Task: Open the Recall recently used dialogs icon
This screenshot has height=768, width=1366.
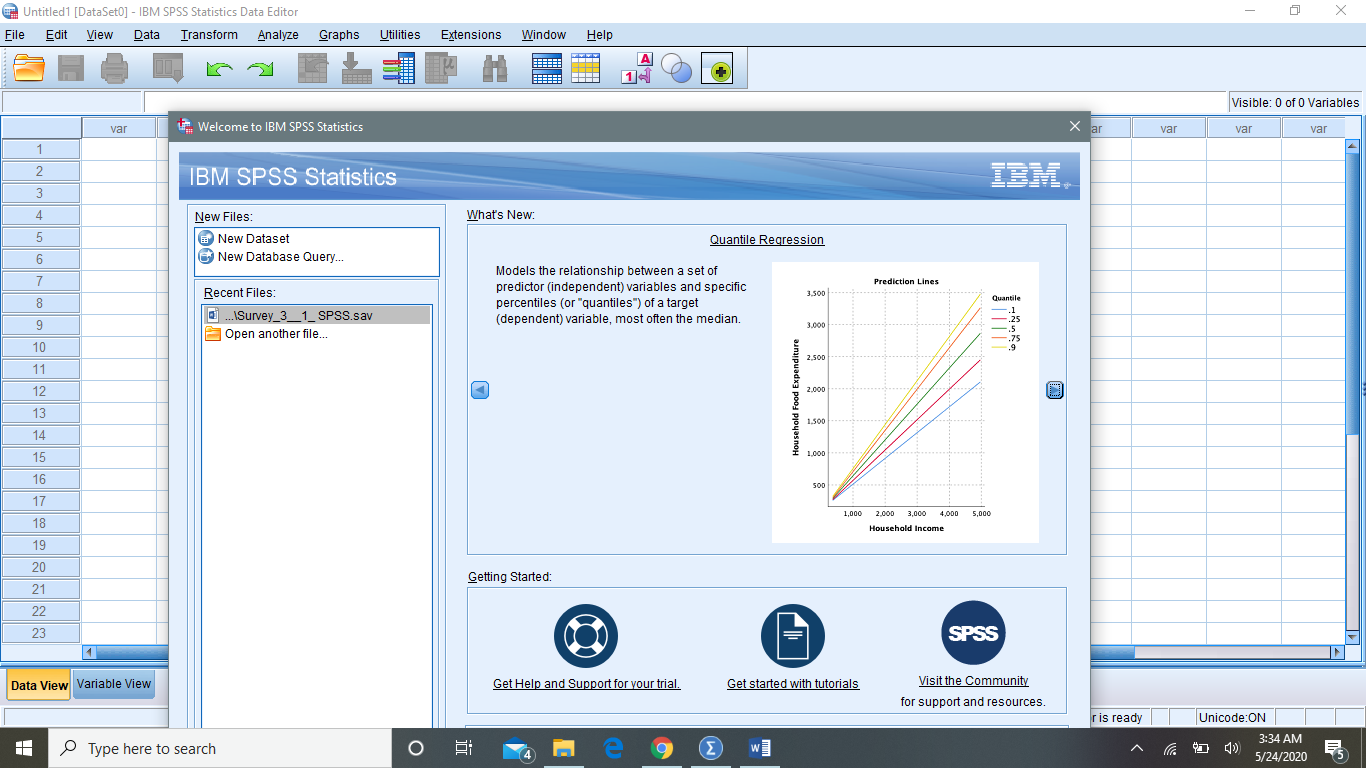Action: pyautogui.click(x=167, y=68)
